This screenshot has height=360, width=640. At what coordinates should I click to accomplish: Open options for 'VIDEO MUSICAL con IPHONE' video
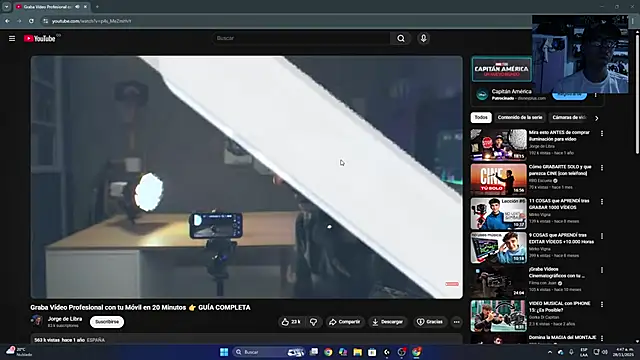(602, 304)
